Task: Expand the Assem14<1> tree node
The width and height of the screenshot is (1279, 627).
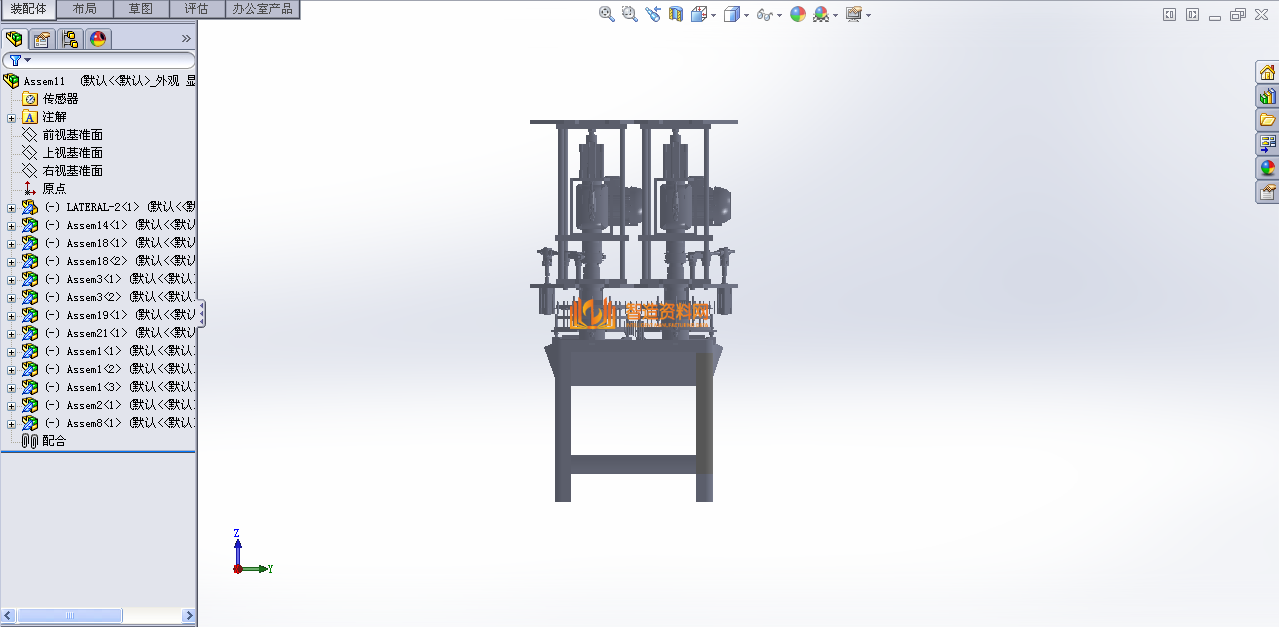Action: pos(12,225)
